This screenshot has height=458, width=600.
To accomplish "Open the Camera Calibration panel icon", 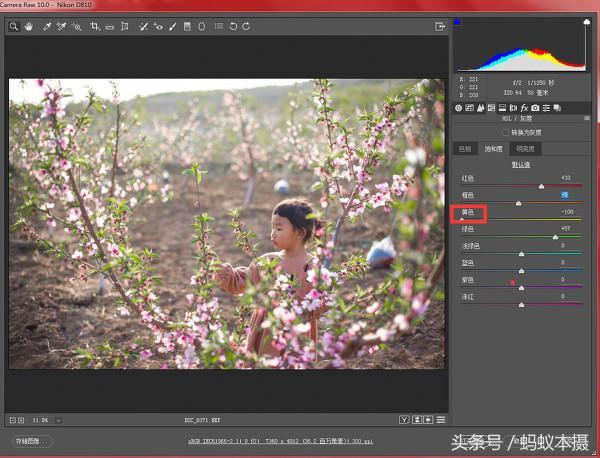I will pos(536,107).
